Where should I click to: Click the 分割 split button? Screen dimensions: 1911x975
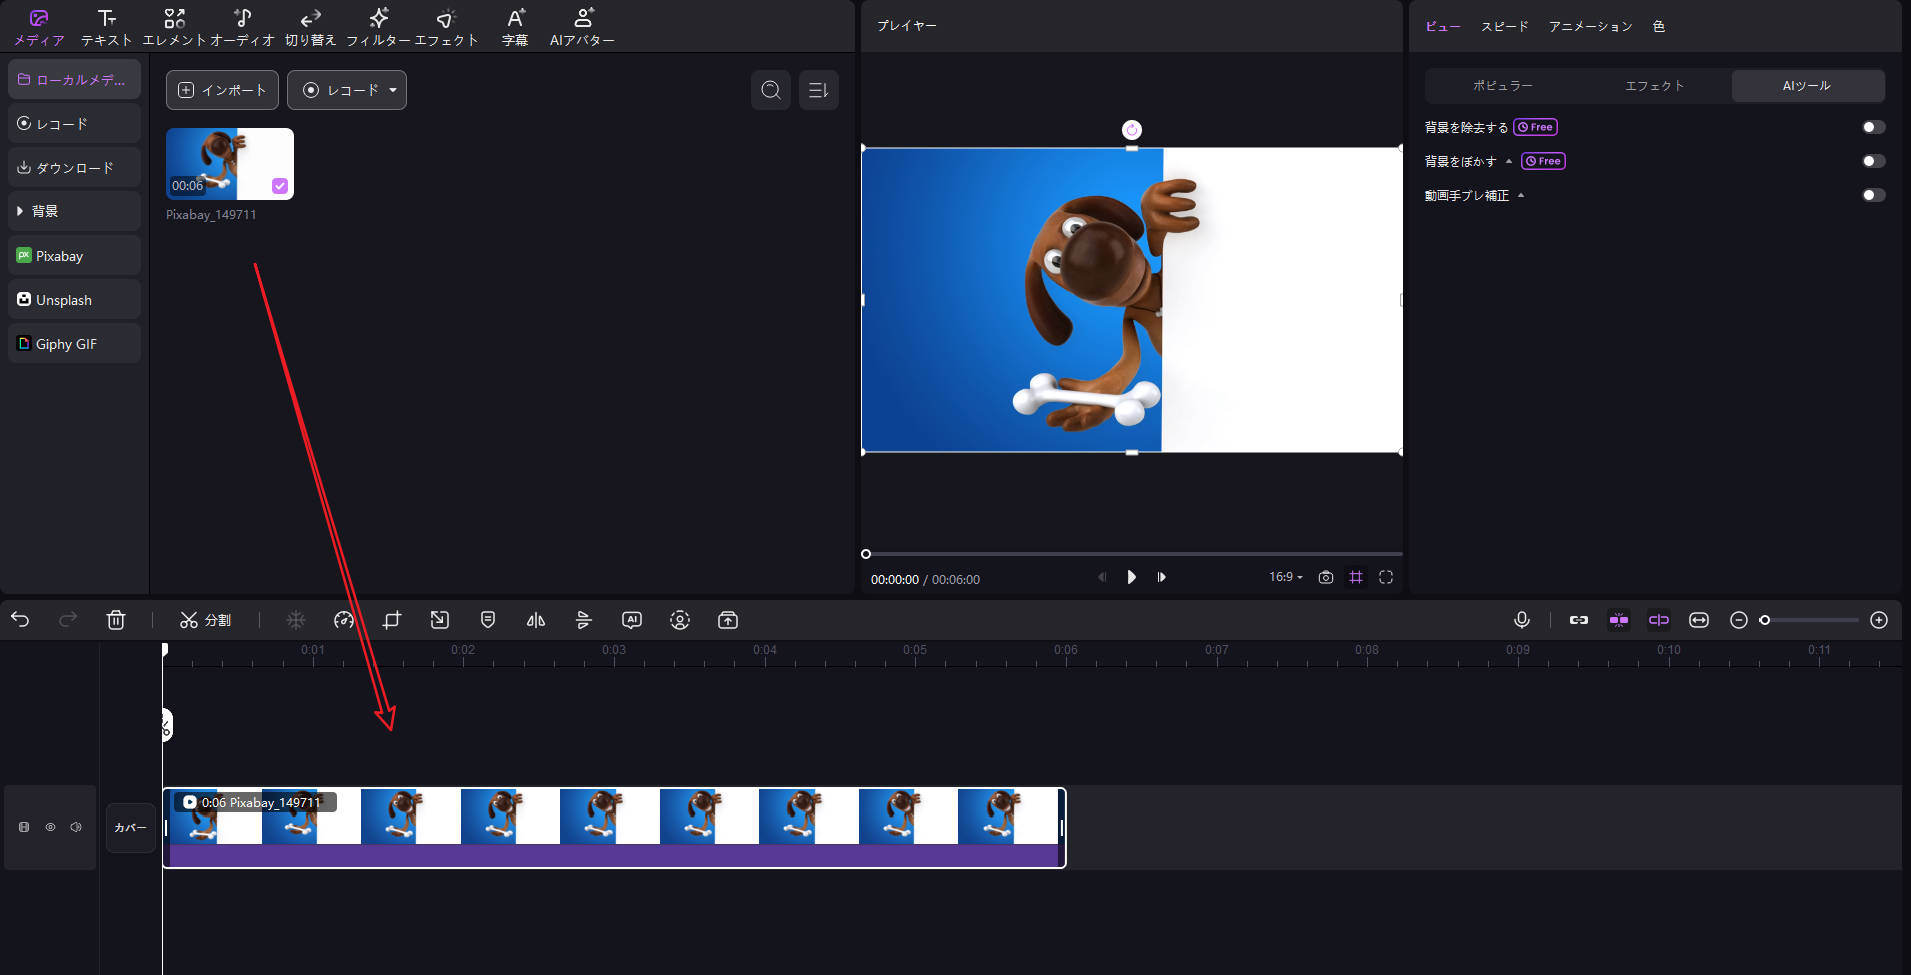[205, 620]
